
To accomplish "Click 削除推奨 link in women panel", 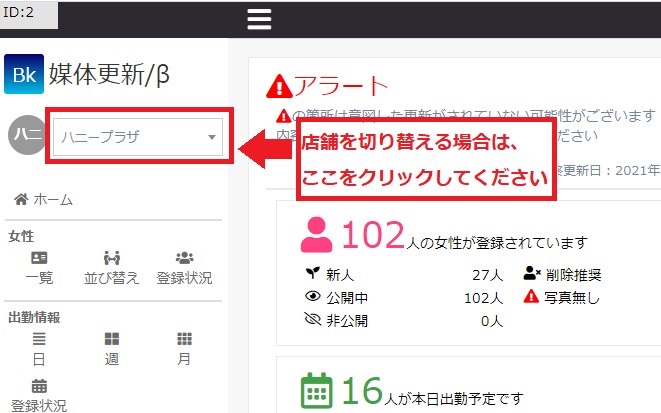I will point(562,274).
